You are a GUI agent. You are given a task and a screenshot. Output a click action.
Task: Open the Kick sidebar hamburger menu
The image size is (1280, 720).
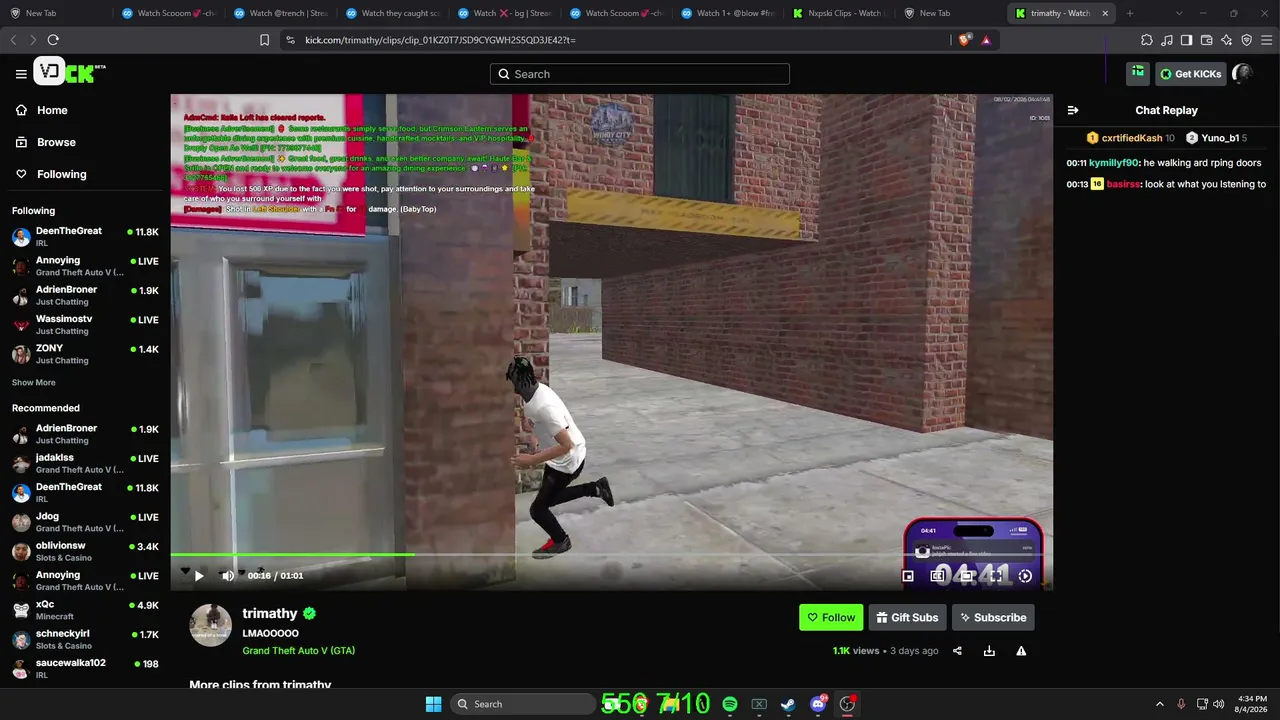[21, 74]
